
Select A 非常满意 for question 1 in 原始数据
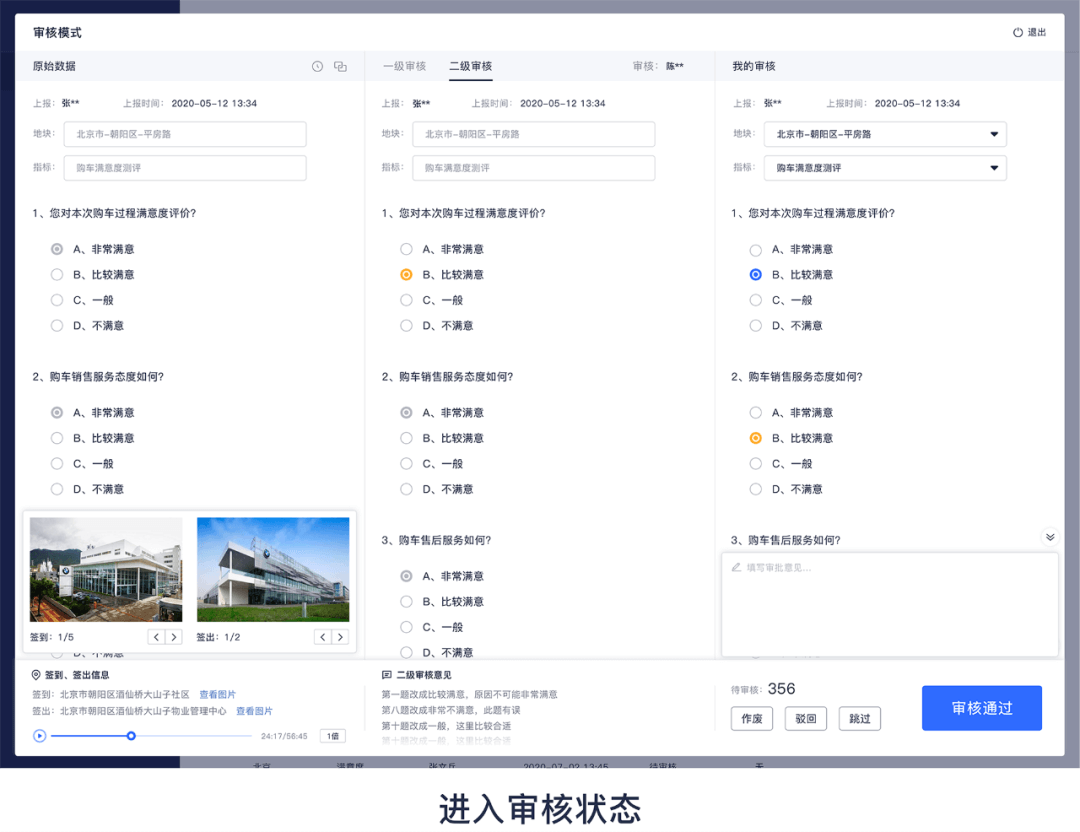57,249
